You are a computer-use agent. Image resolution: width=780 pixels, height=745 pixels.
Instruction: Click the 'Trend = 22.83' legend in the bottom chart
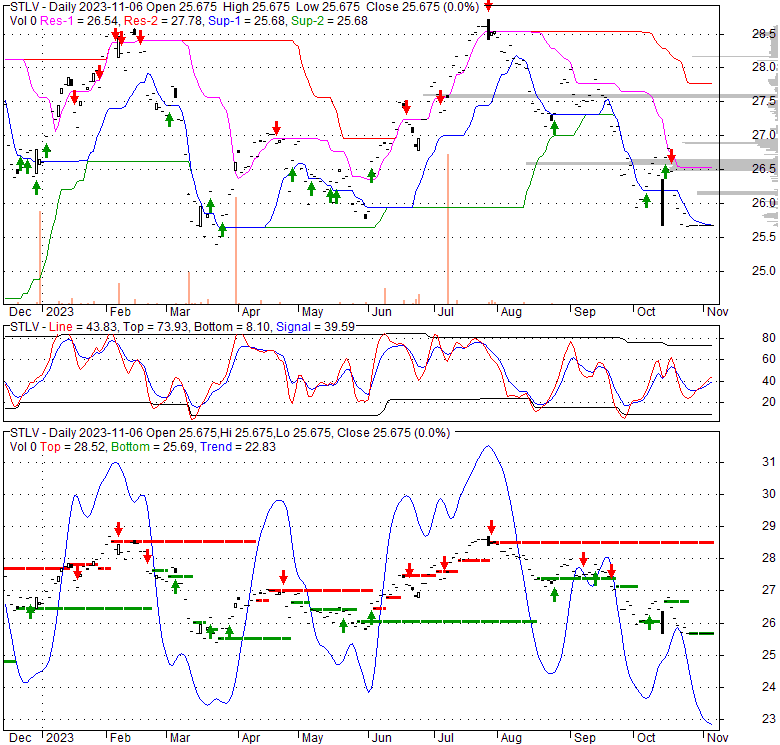coord(238,447)
